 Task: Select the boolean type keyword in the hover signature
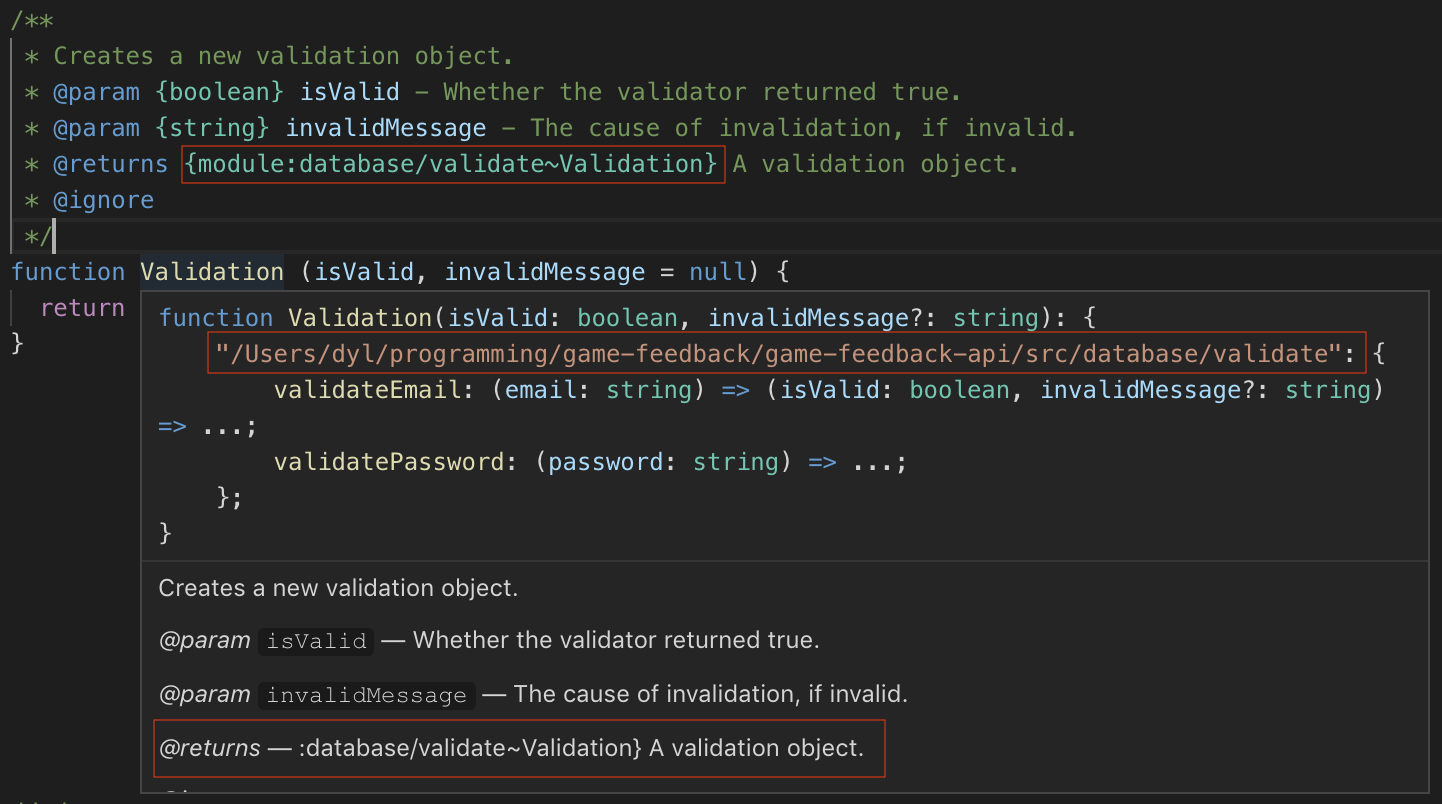coord(627,317)
